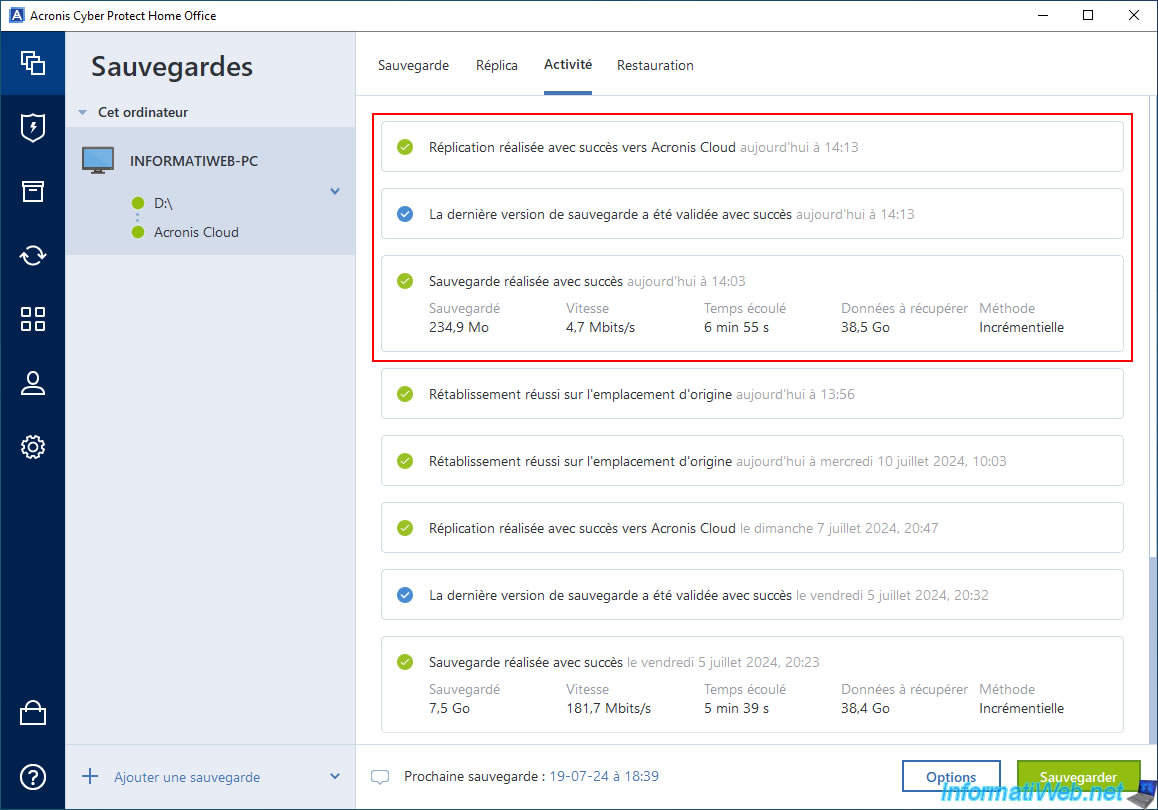
Task: Click the comment bubble icon near Prochaine sauvegarde
Action: [380, 777]
